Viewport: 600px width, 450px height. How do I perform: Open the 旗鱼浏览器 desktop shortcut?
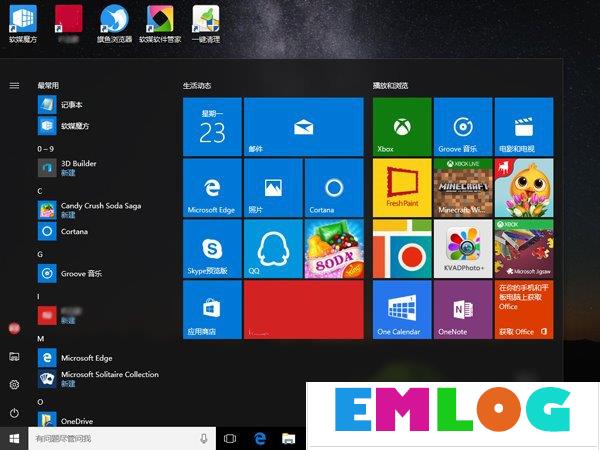tap(114, 23)
